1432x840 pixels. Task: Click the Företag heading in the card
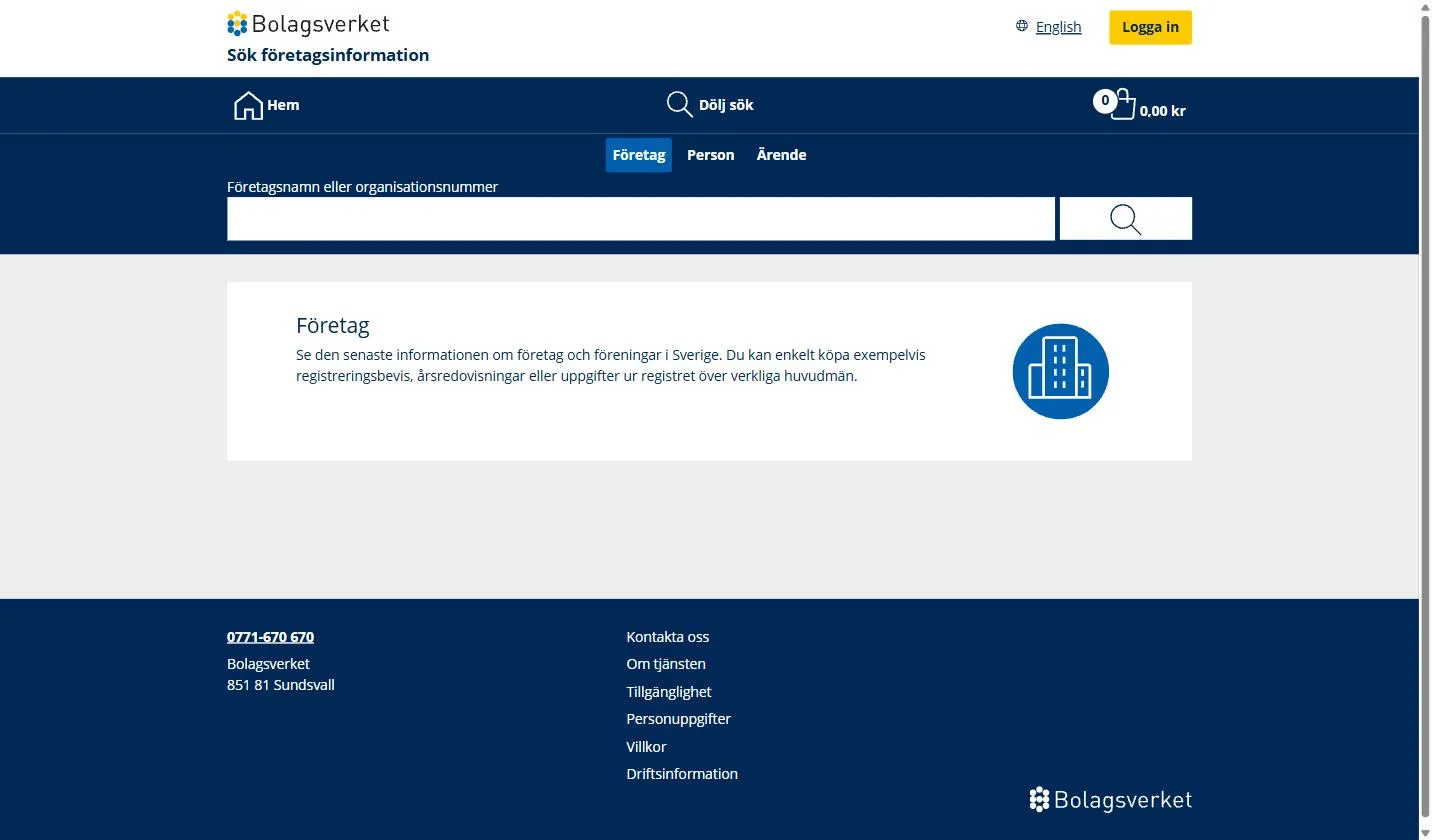pyautogui.click(x=333, y=326)
